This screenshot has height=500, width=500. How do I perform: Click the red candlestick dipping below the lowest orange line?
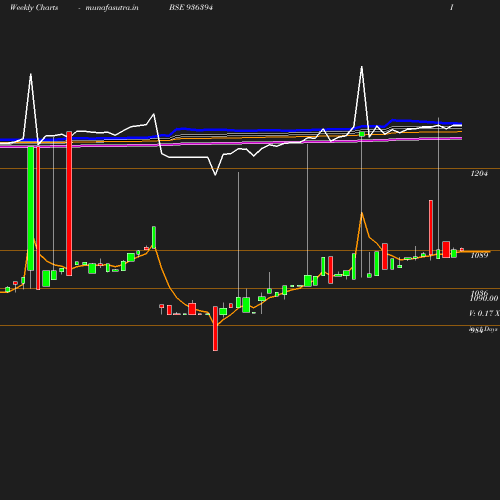[x=215, y=328]
